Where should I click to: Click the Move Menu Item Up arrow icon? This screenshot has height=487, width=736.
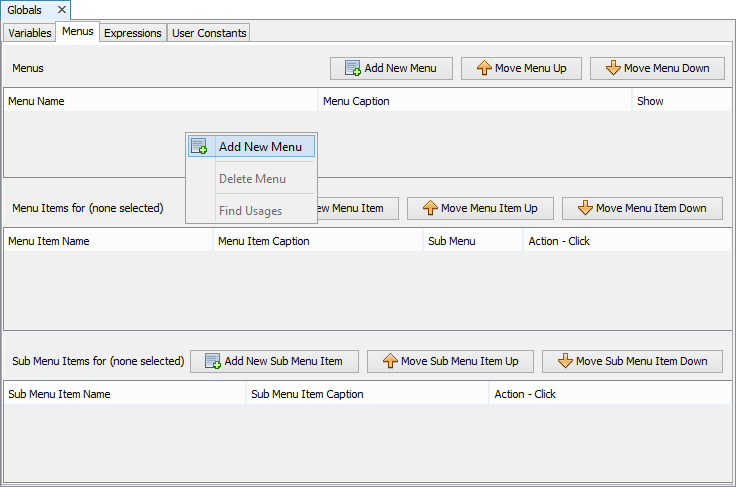pyautogui.click(x=429, y=208)
